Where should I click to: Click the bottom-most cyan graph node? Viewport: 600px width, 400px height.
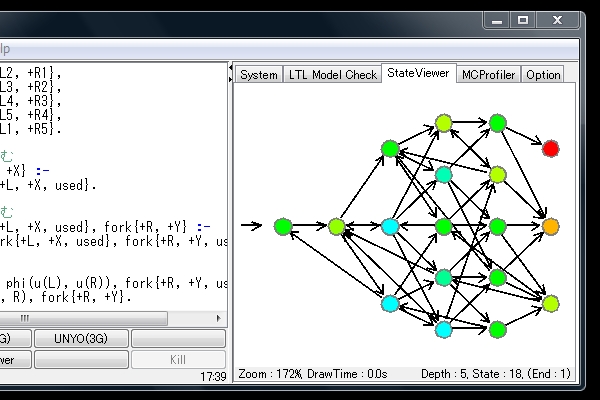point(444,328)
